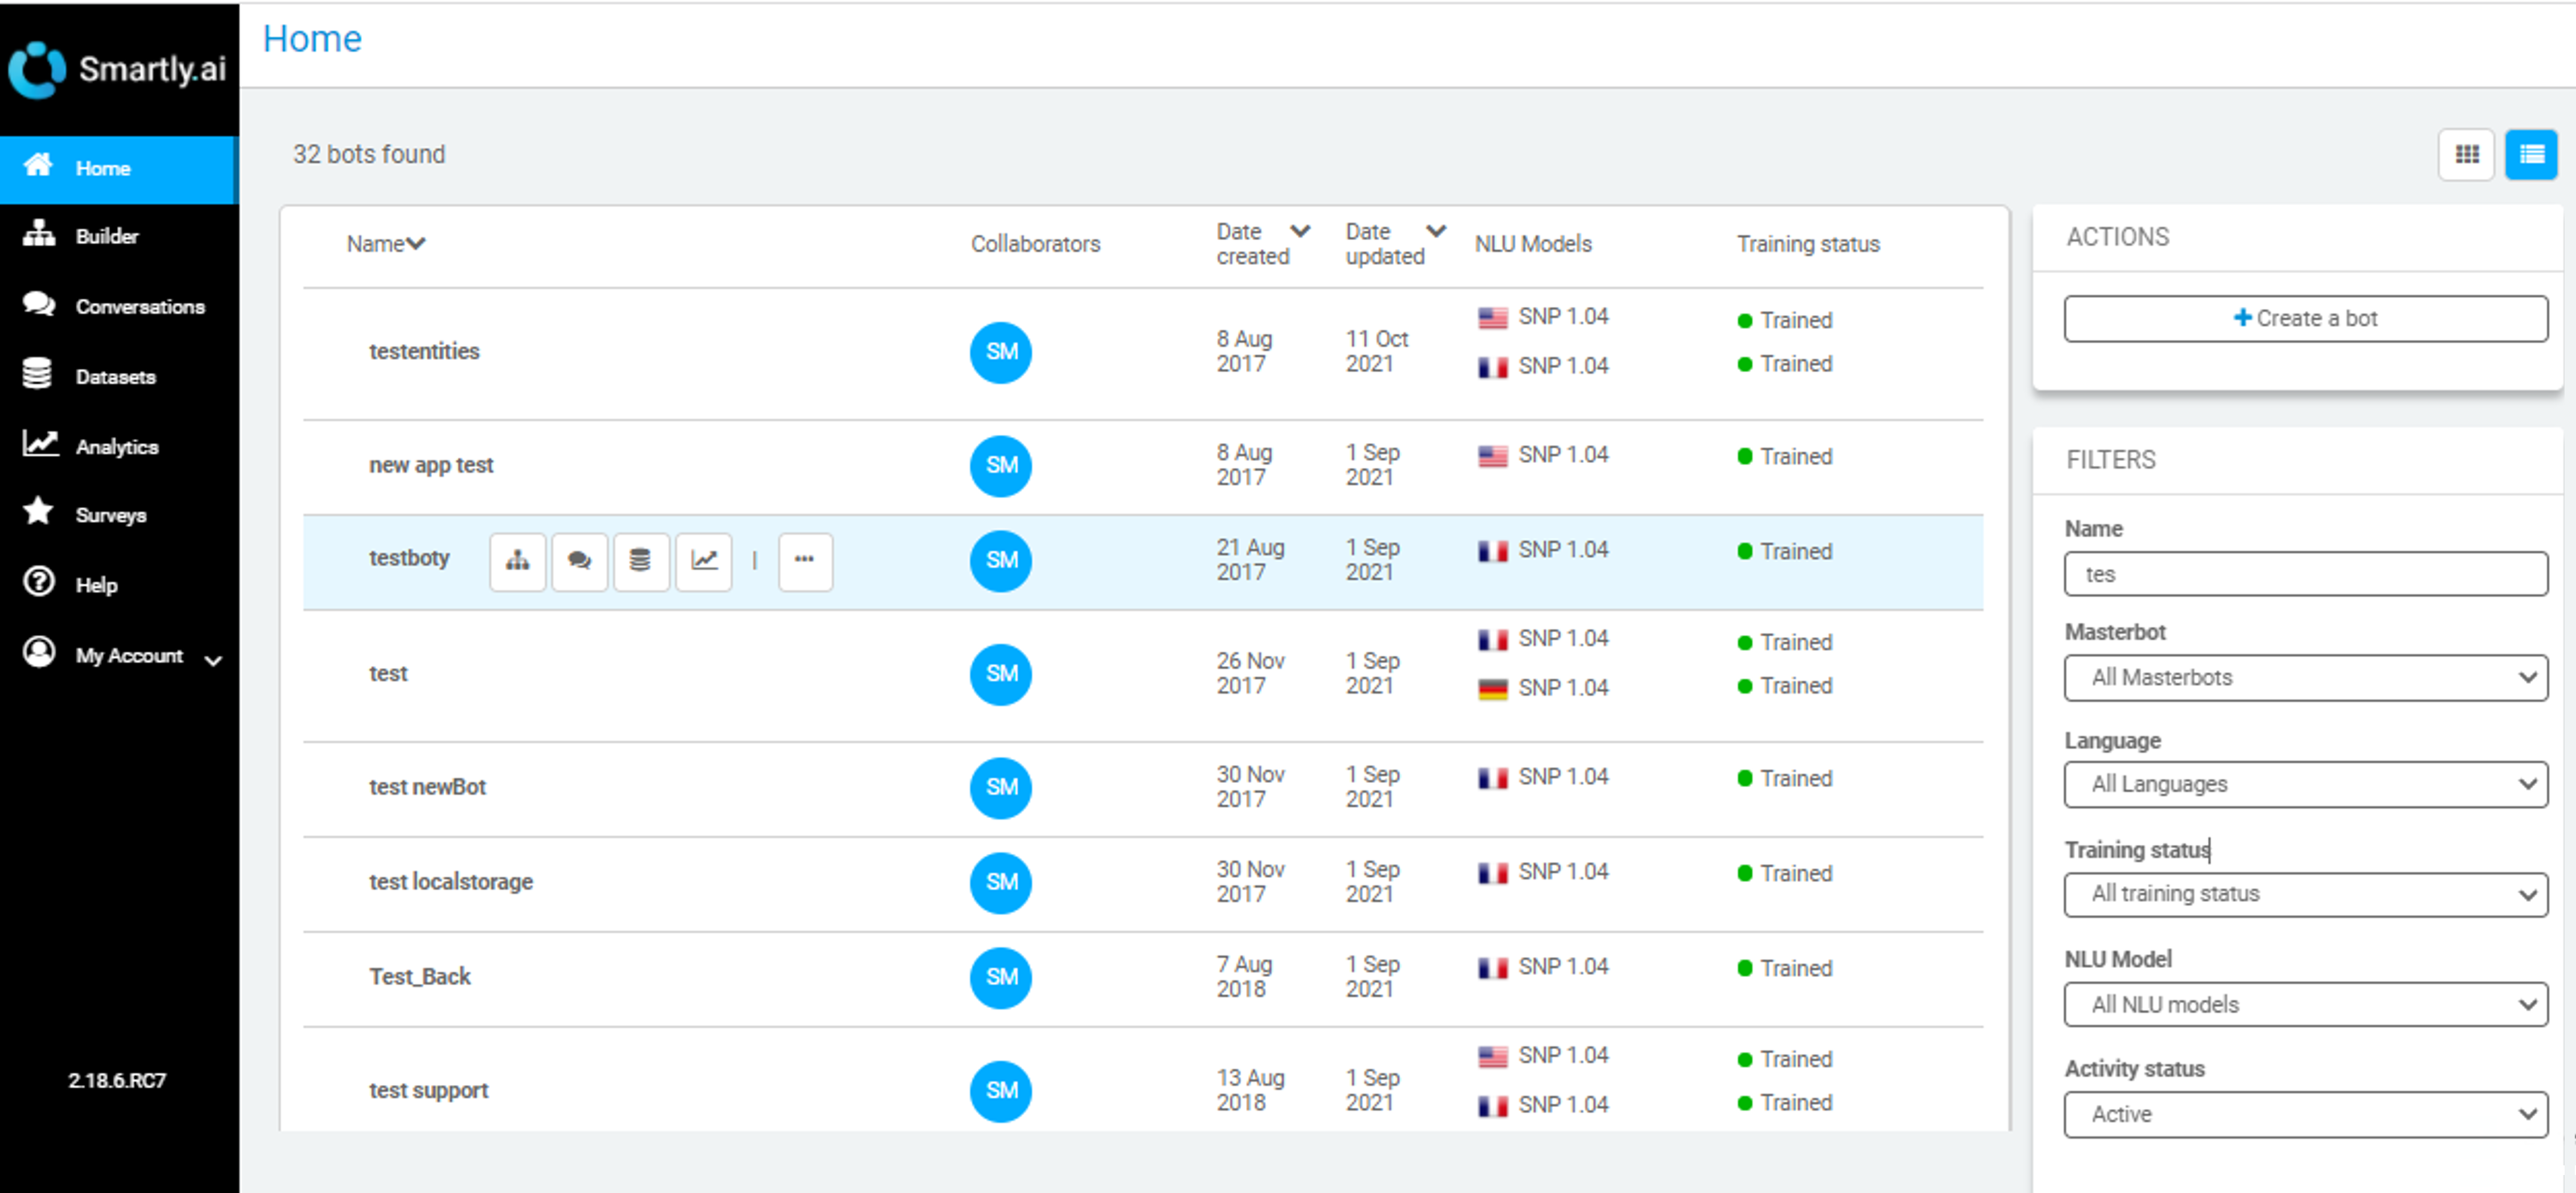Open conversations icon for testboty row
Viewport: 2576px width, 1193px height.
tap(579, 560)
